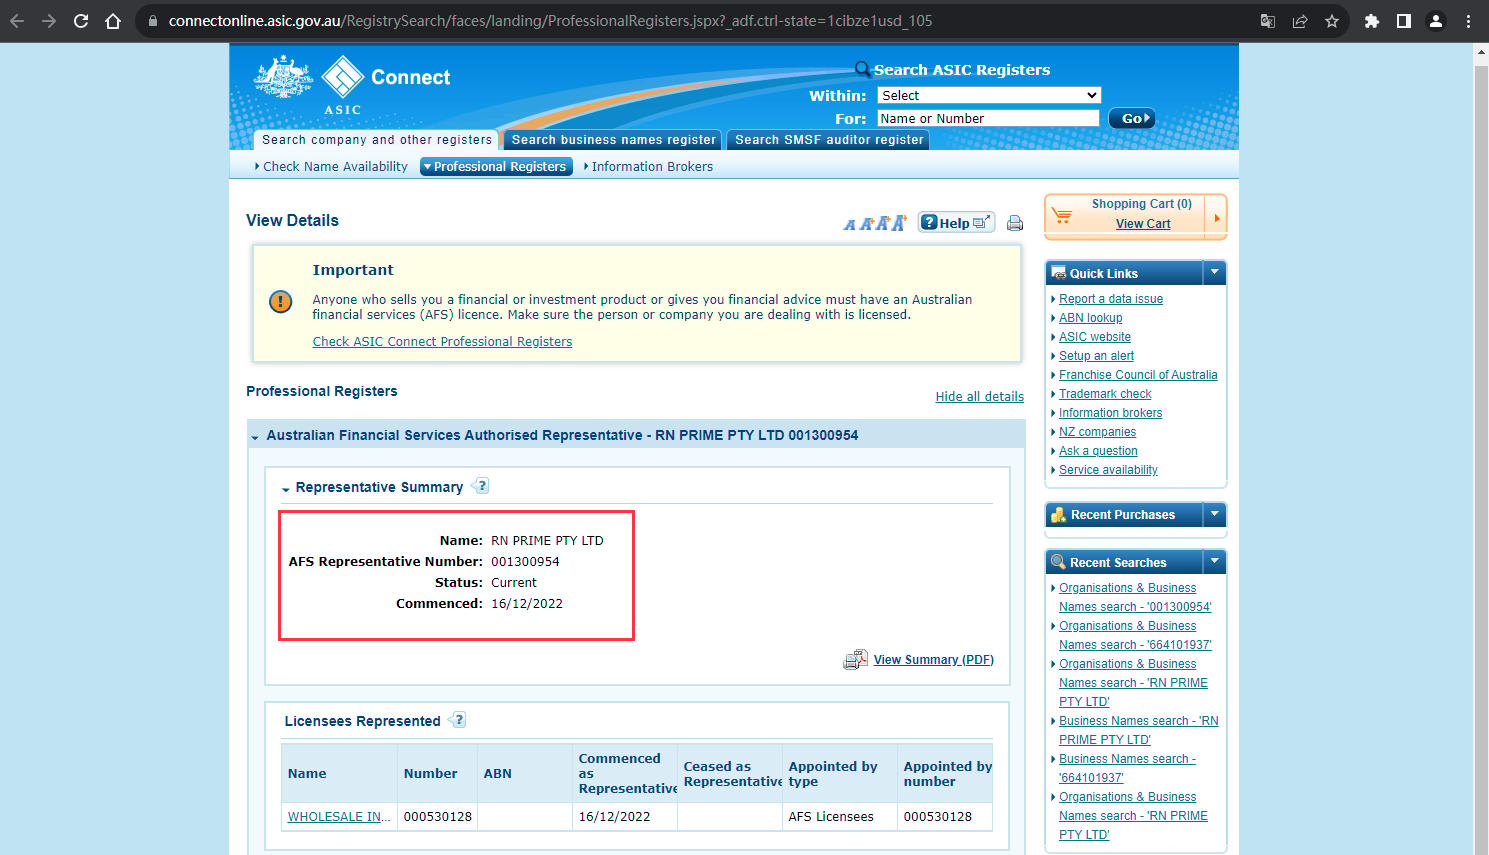Collapse the Quick Links panel arrow
The height and width of the screenshot is (855, 1489).
click(1214, 272)
